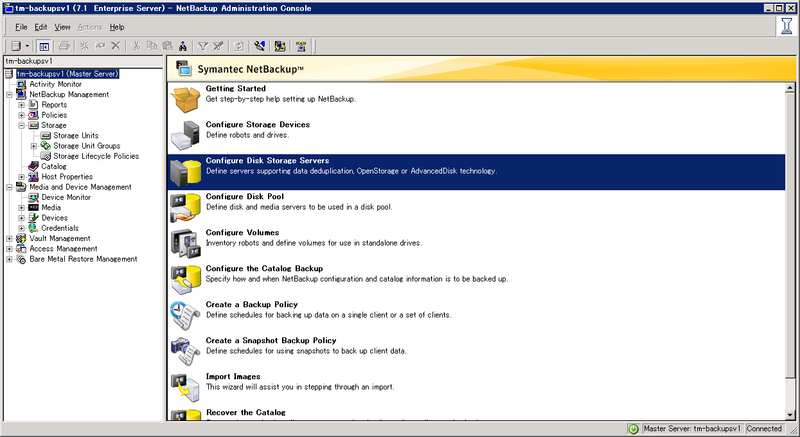Open the Import Images wizard
Screen dimensions: 800x437
click(x=477, y=388)
